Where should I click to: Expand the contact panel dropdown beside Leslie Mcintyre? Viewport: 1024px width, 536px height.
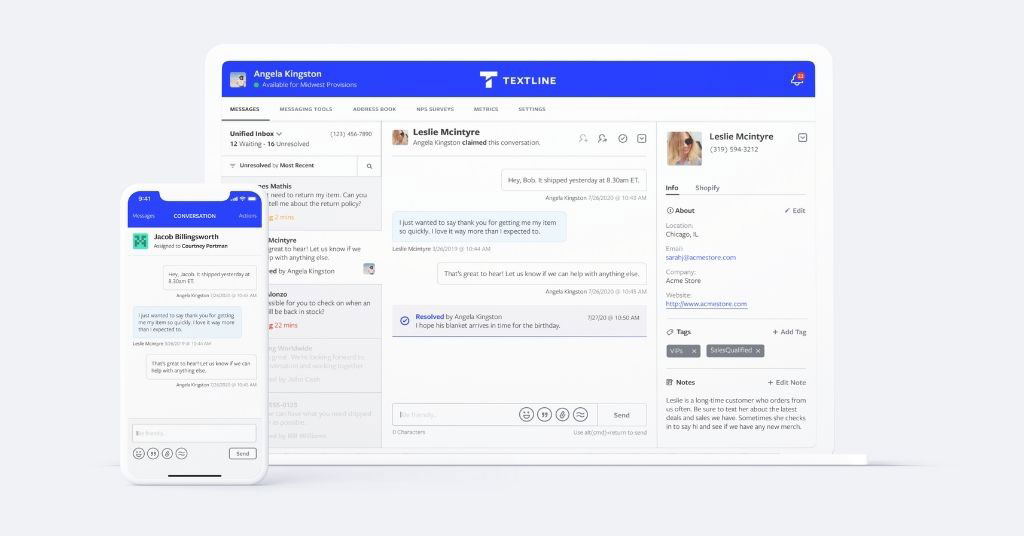803,138
